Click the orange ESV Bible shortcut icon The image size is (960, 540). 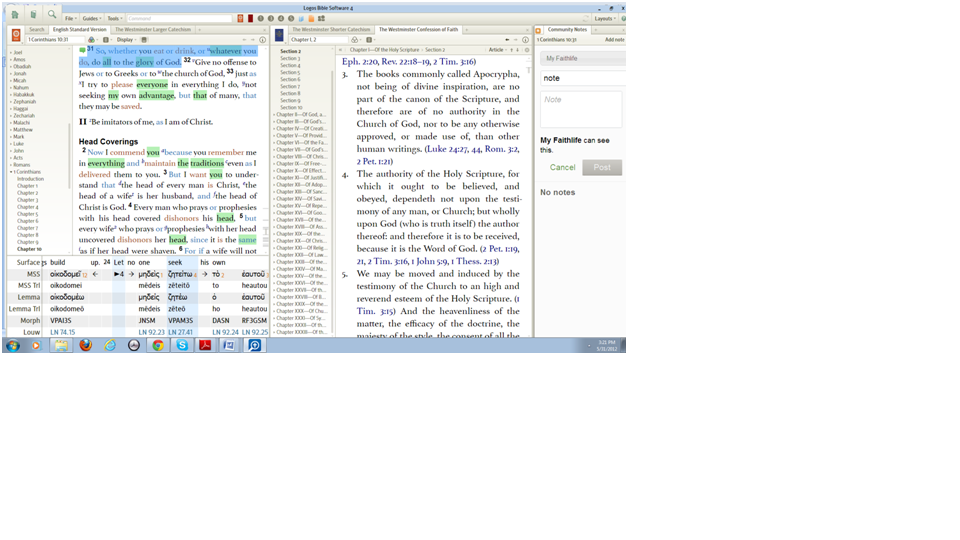coord(240,18)
